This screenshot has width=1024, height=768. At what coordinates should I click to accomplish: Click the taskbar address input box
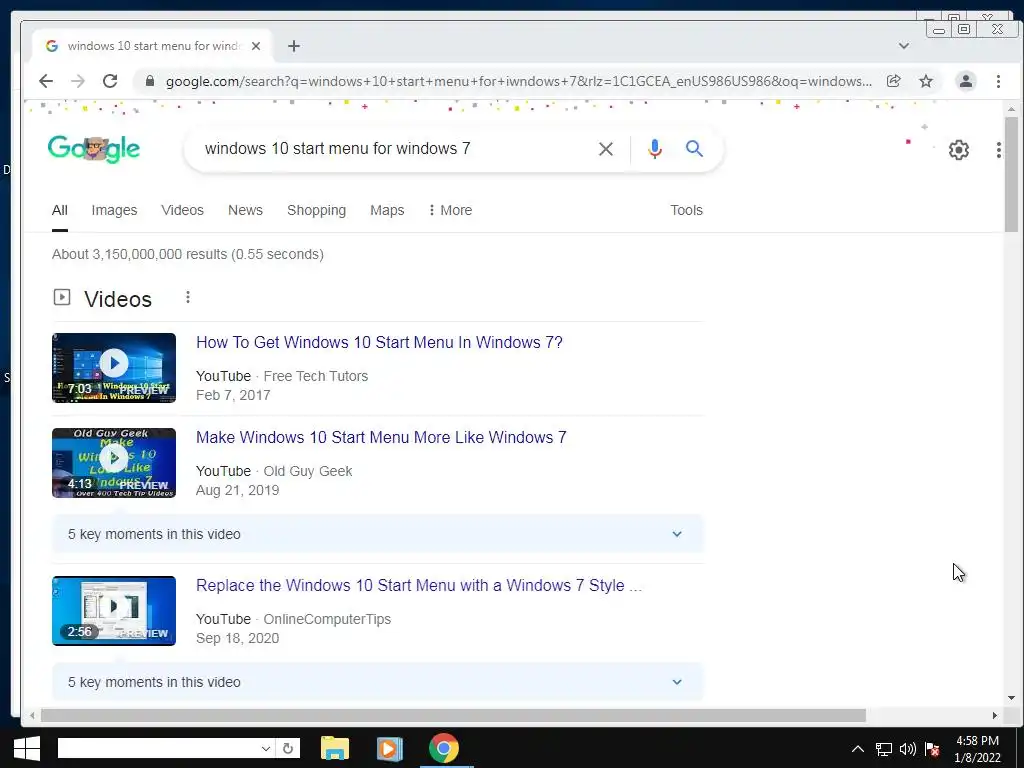tap(158, 748)
